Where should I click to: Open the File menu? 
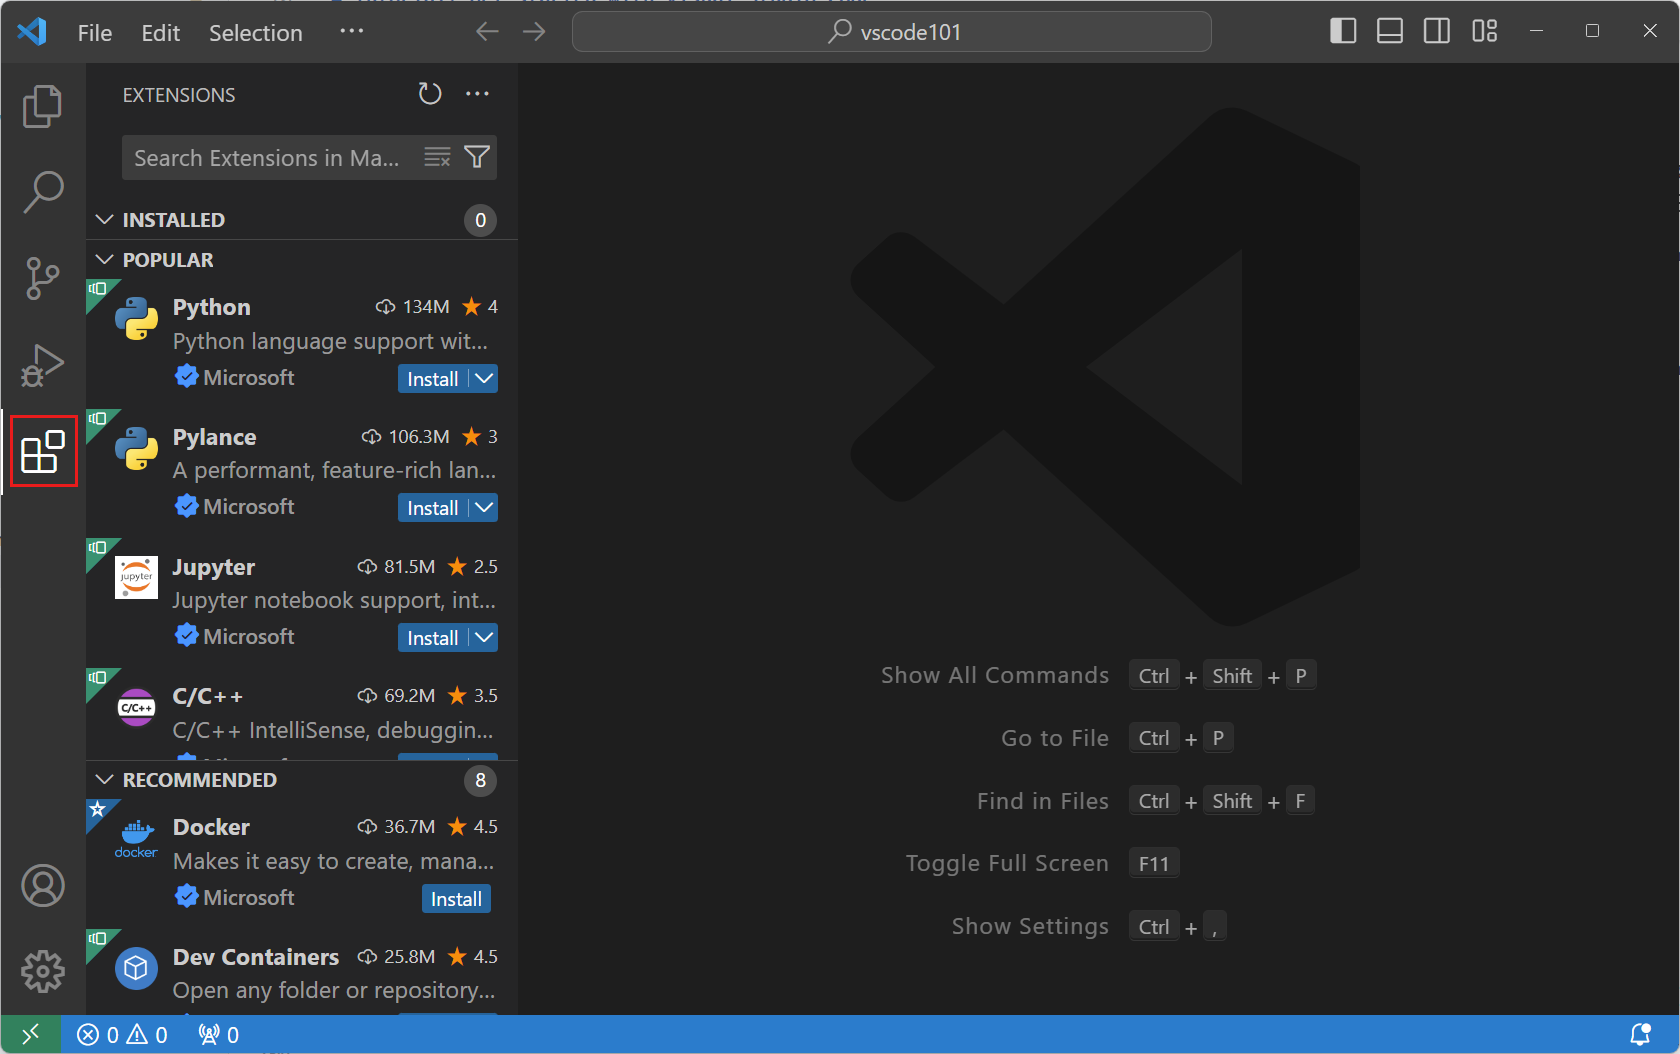(93, 32)
